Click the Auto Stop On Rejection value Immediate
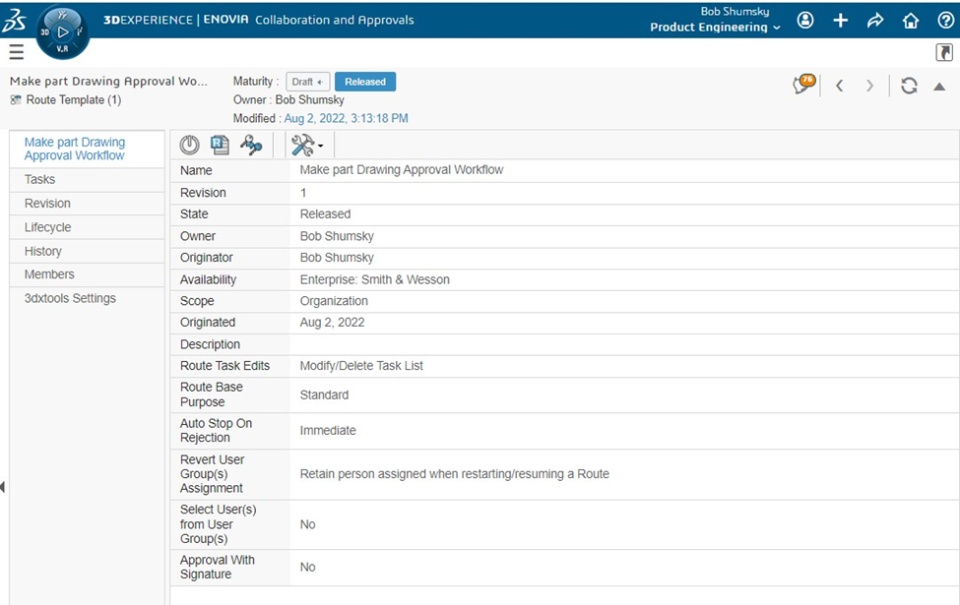960x605 pixels. click(x=328, y=430)
